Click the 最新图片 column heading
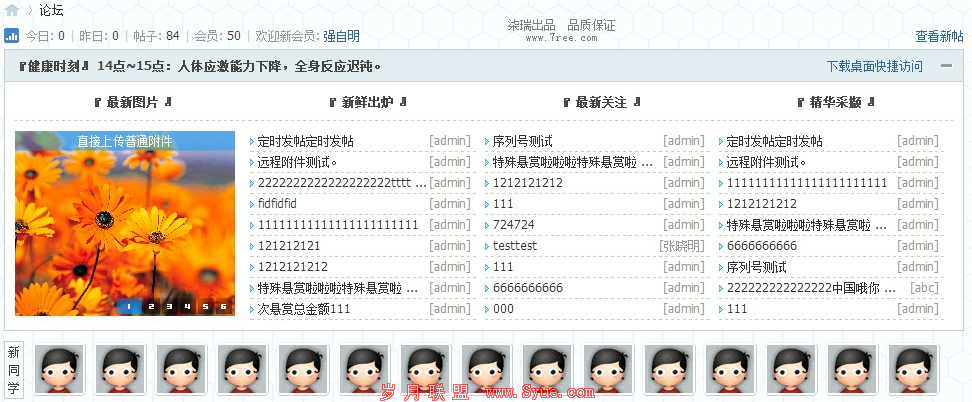 131,102
